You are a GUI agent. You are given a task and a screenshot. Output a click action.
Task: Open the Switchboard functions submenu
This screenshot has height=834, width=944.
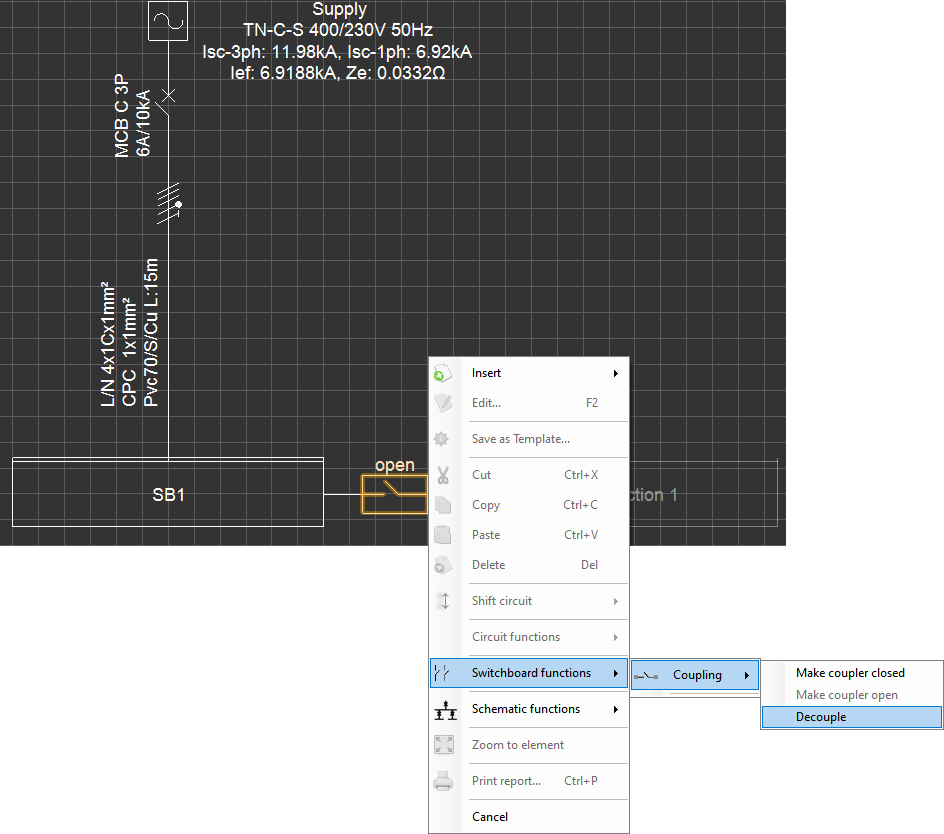pos(529,673)
